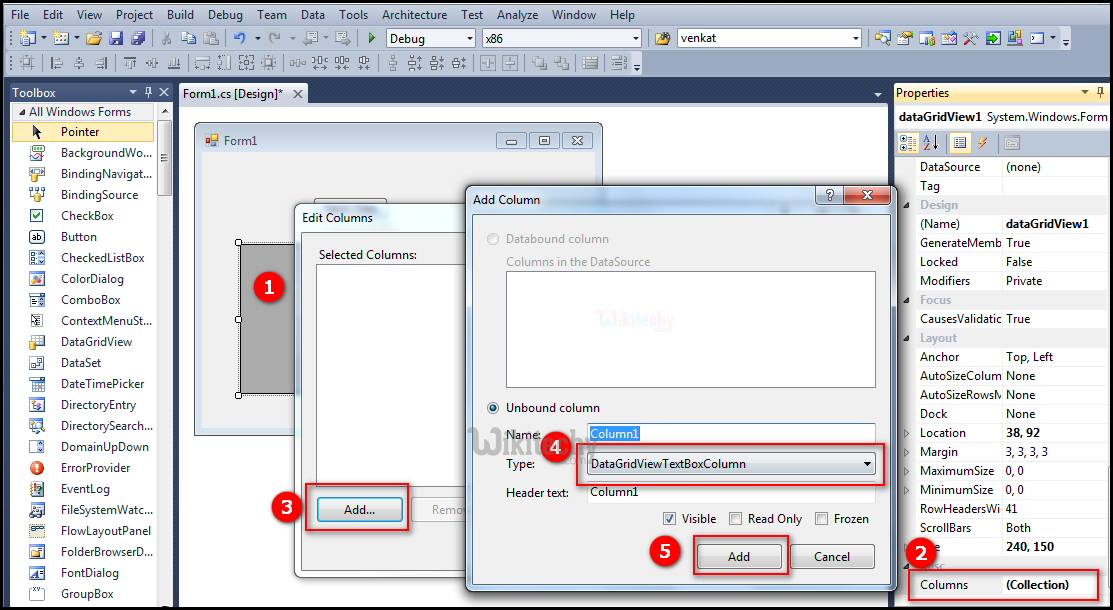Viewport: 1113px width, 610px height.
Task: Select the DateTimePicker toolbox item
Action: point(102,384)
